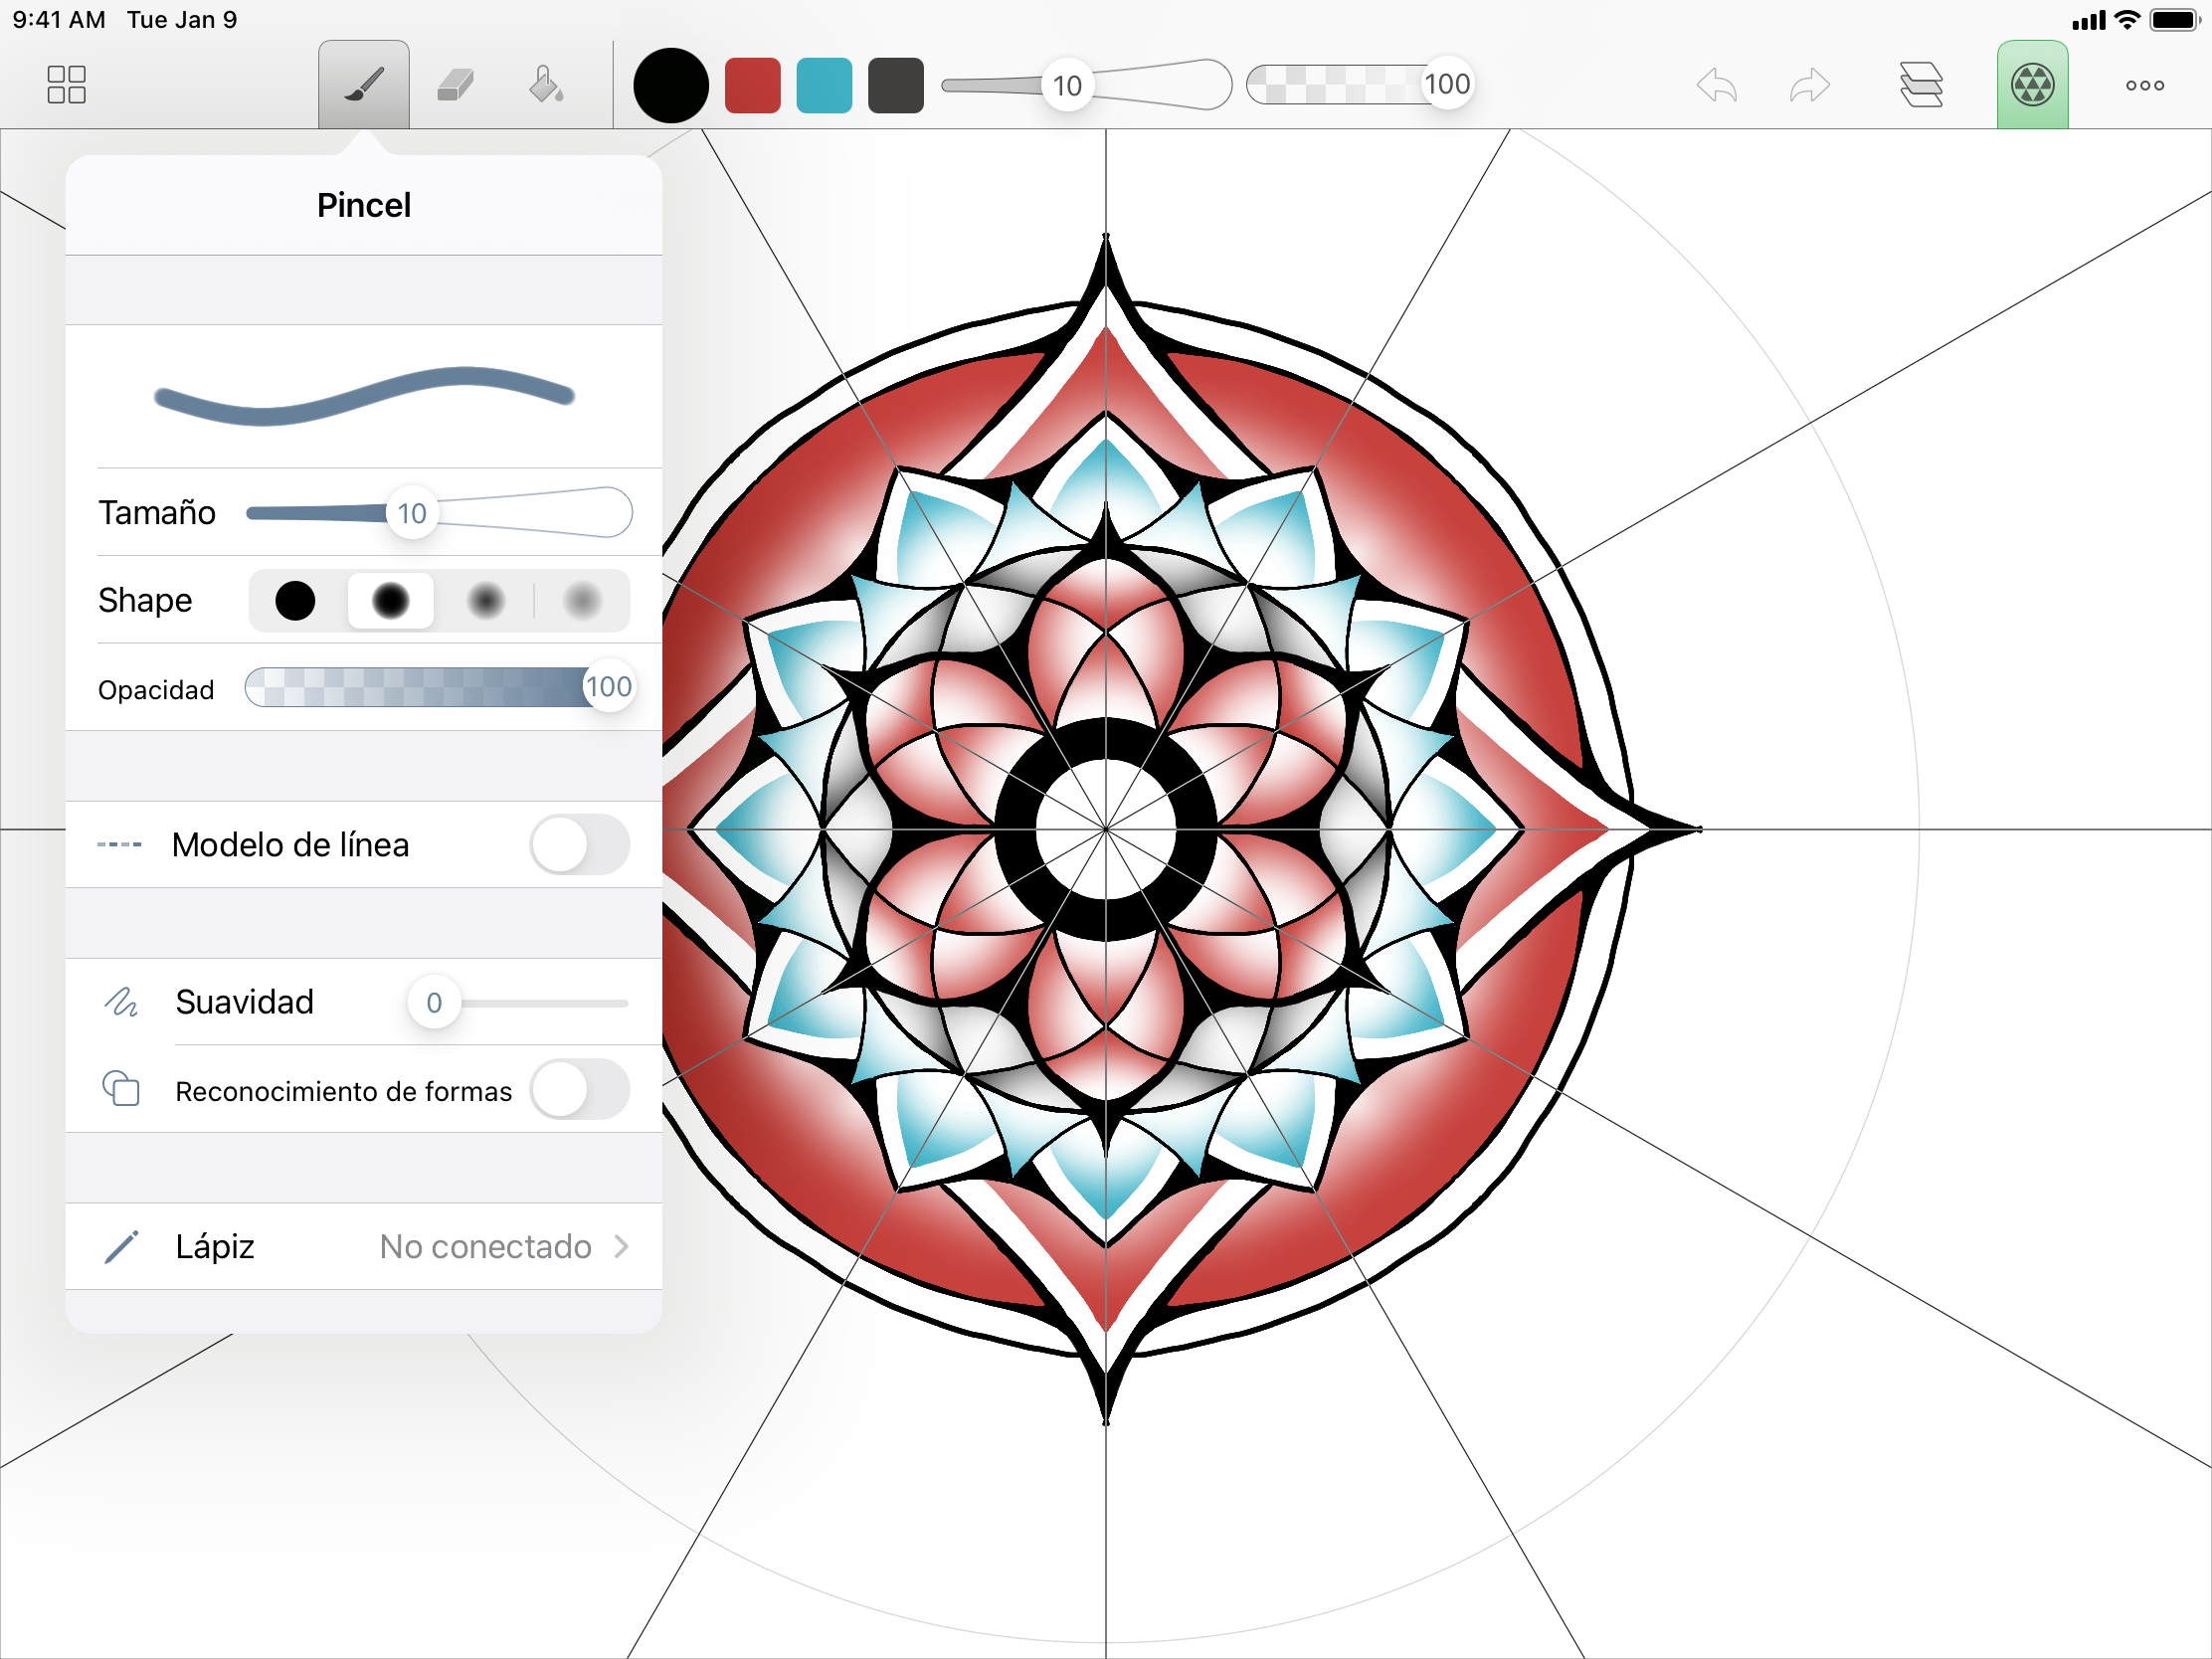Select the Brush tool in toolbar

coord(364,85)
